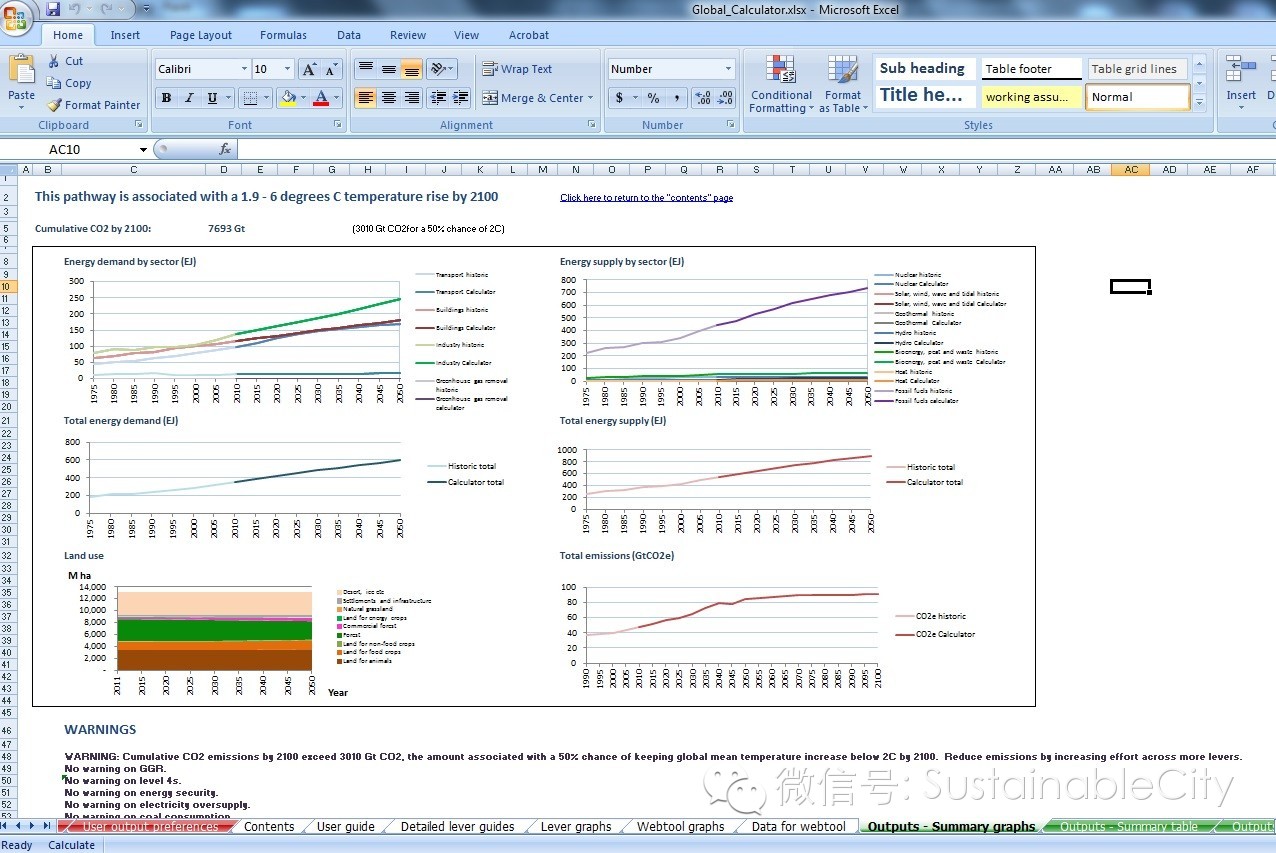Open the Data ribbon tab
This screenshot has width=1276, height=853.
pos(349,35)
